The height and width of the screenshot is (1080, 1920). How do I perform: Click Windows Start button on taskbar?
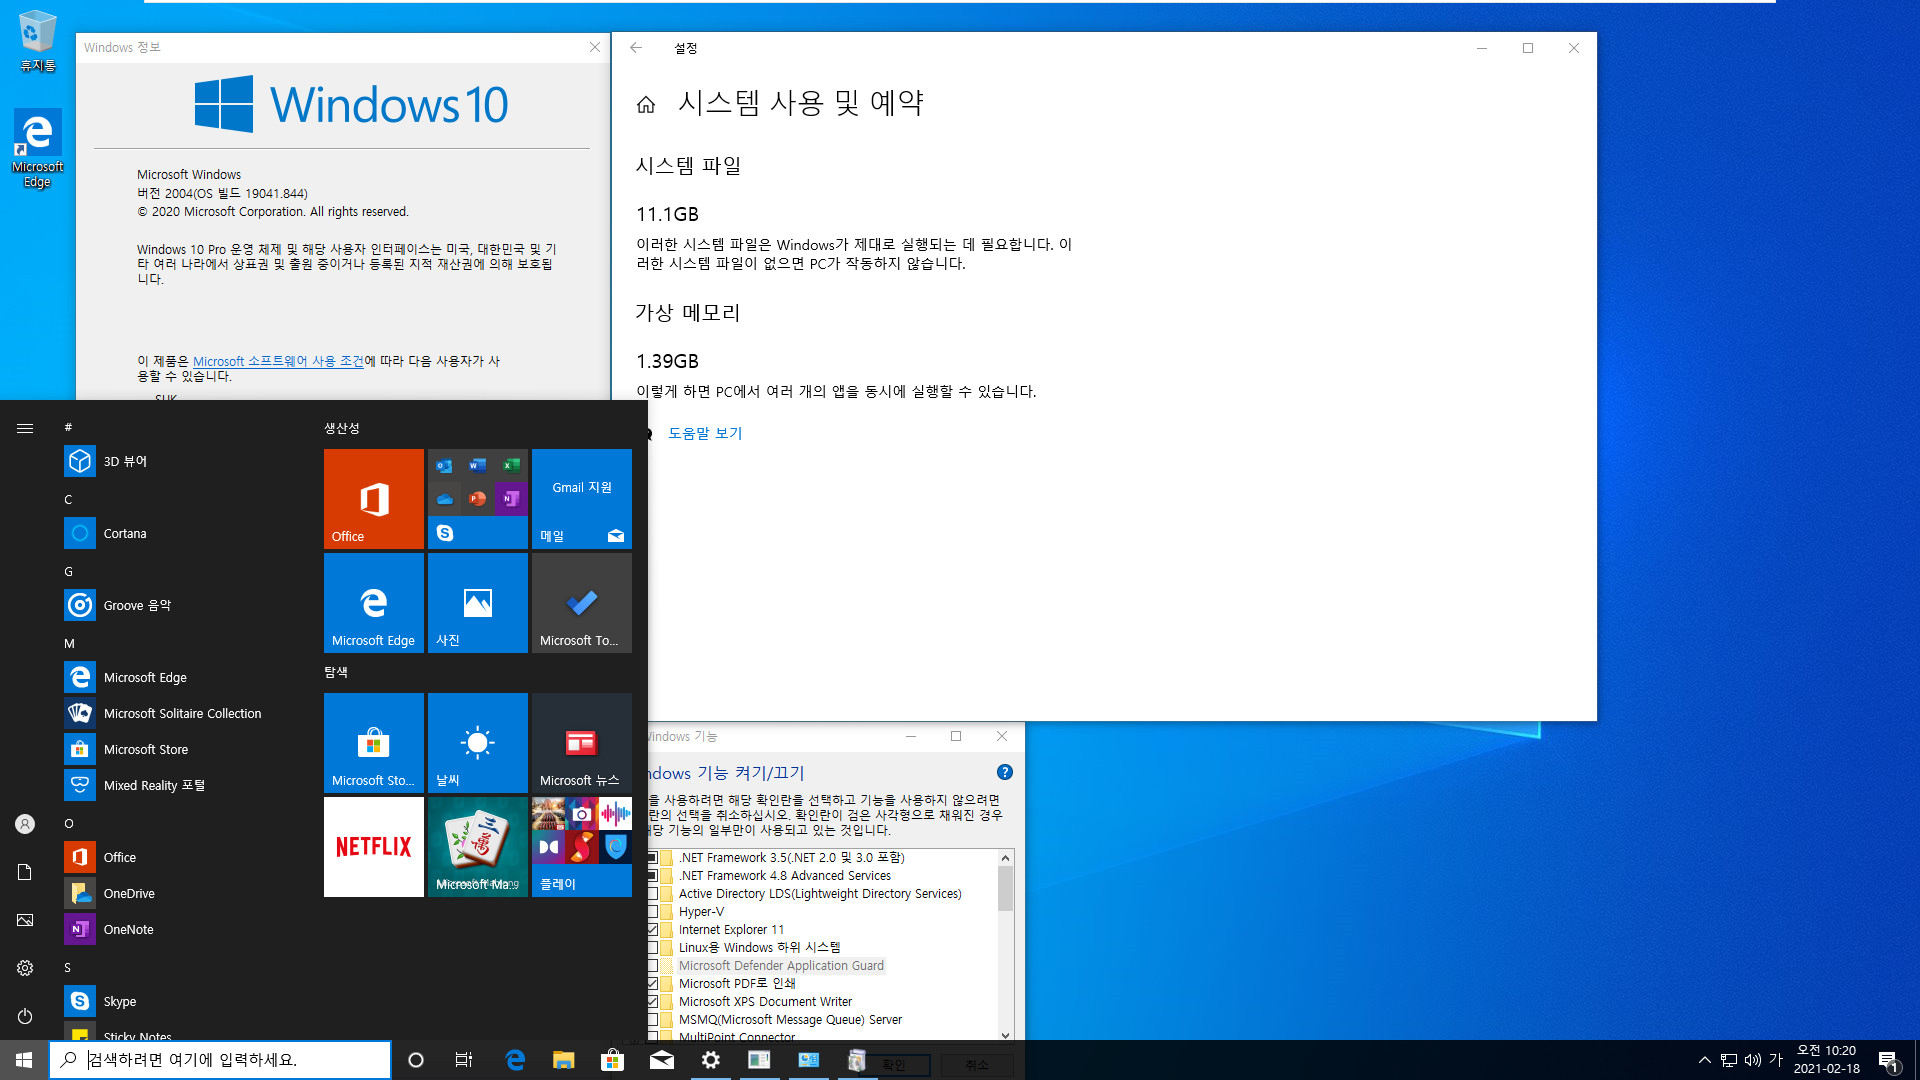[x=24, y=1060]
